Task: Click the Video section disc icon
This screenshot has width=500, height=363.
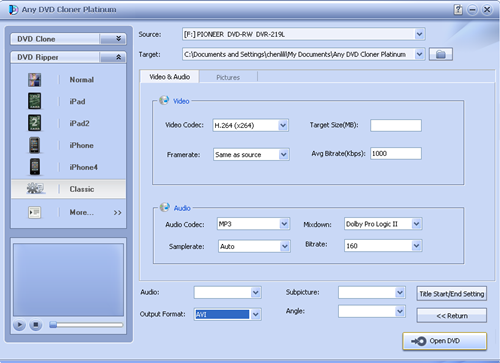Action: pos(164,100)
